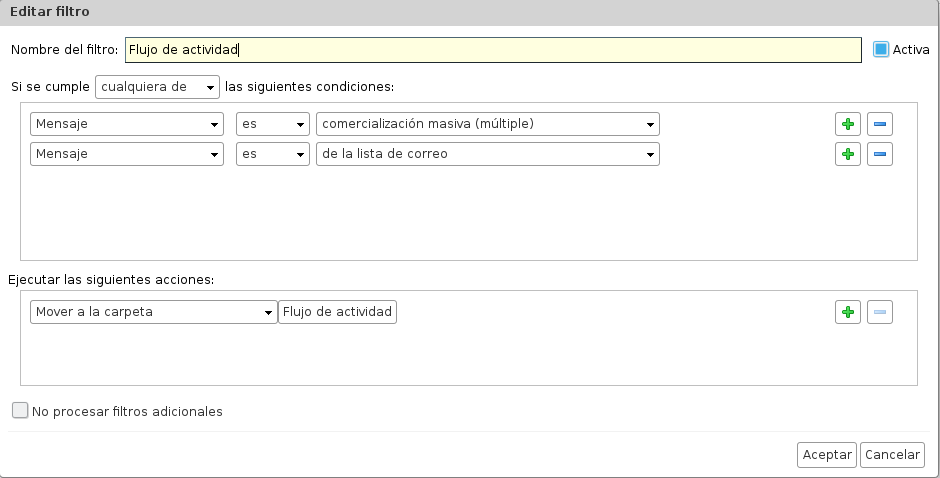Screen dimensions: 940x478
Task: Open second condition's Mensaje field dropdown
Action: pyautogui.click(x=126, y=154)
